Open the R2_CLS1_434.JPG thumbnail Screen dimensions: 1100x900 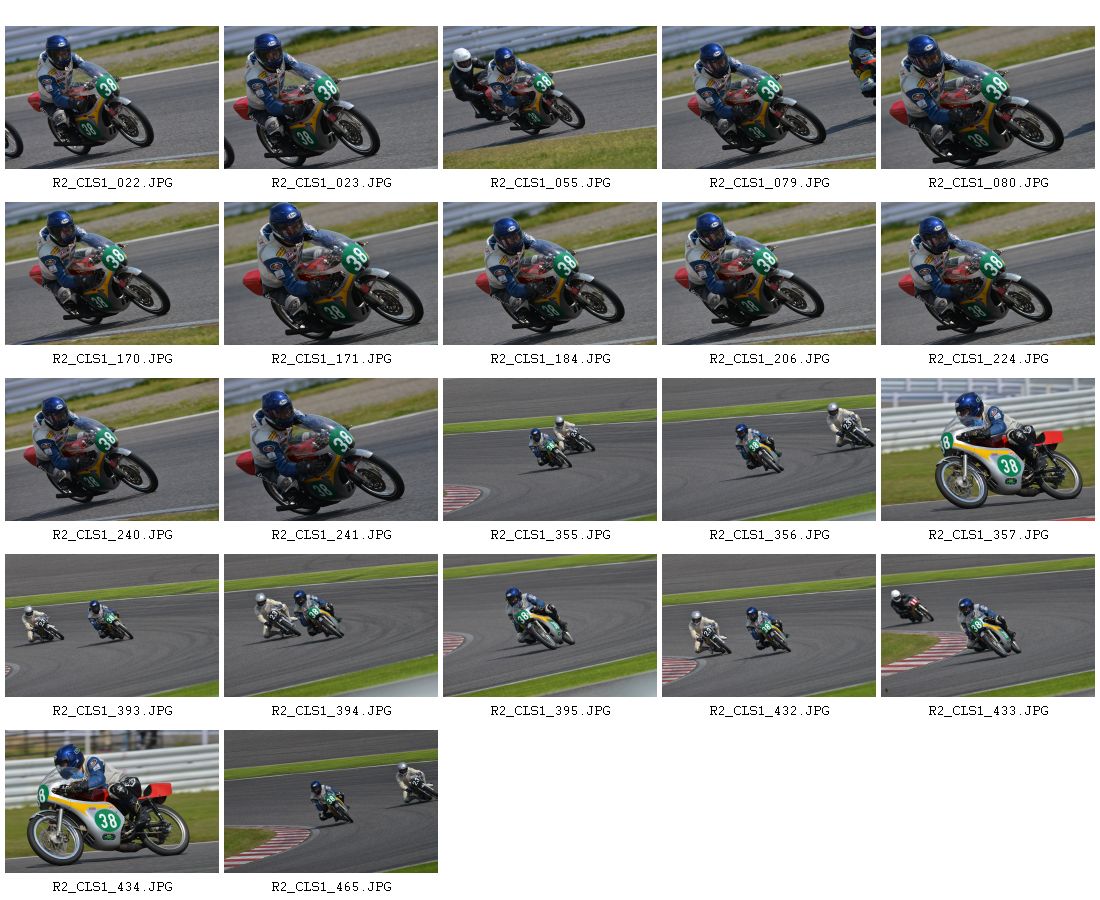(112, 802)
